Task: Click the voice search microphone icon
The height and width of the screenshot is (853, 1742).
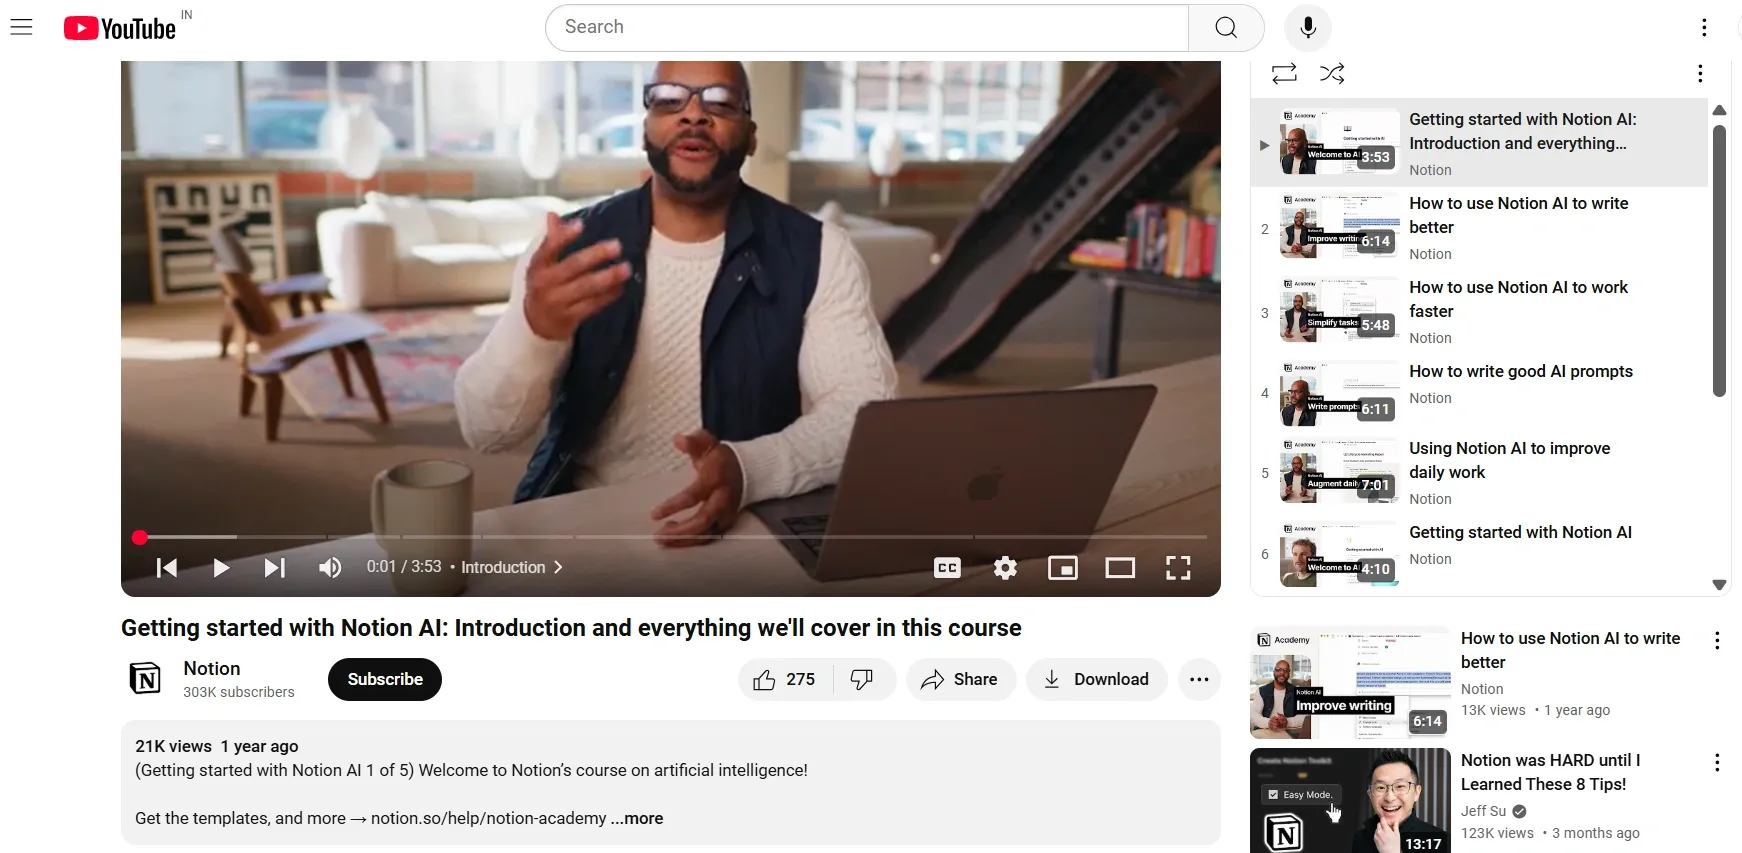Action: [1308, 28]
